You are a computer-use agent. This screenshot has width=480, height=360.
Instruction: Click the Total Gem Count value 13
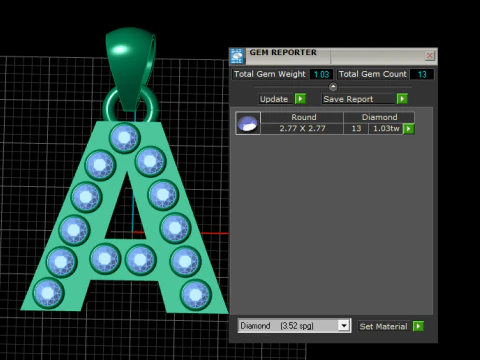[422, 74]
